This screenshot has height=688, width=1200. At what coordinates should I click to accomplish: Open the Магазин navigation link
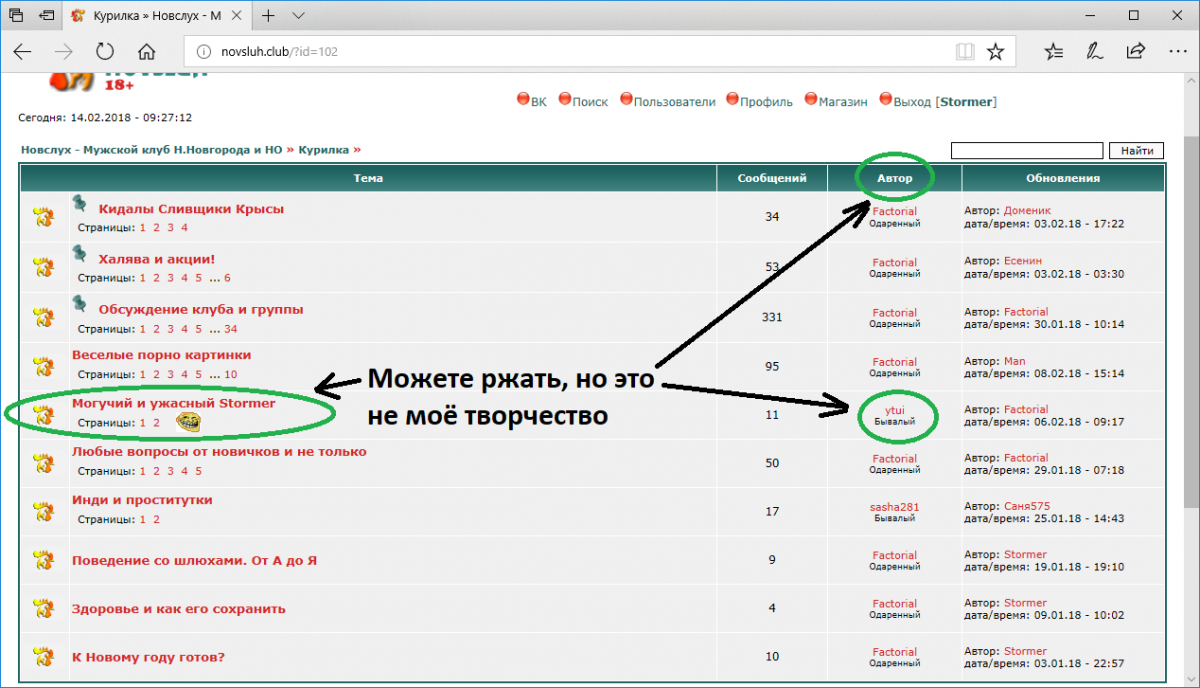842,101
